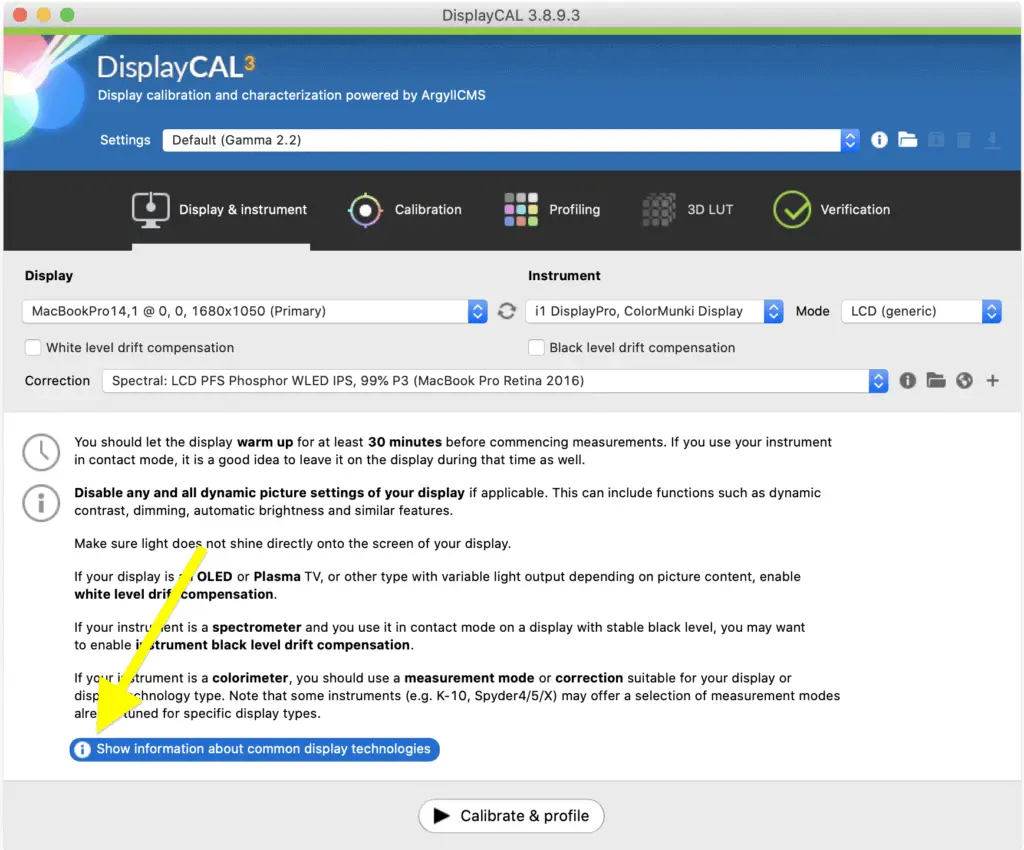The height and width of the screenshot is (850, 1024).
Task: Click the Verification checkmark icon
Action: (x=792, y=210)
